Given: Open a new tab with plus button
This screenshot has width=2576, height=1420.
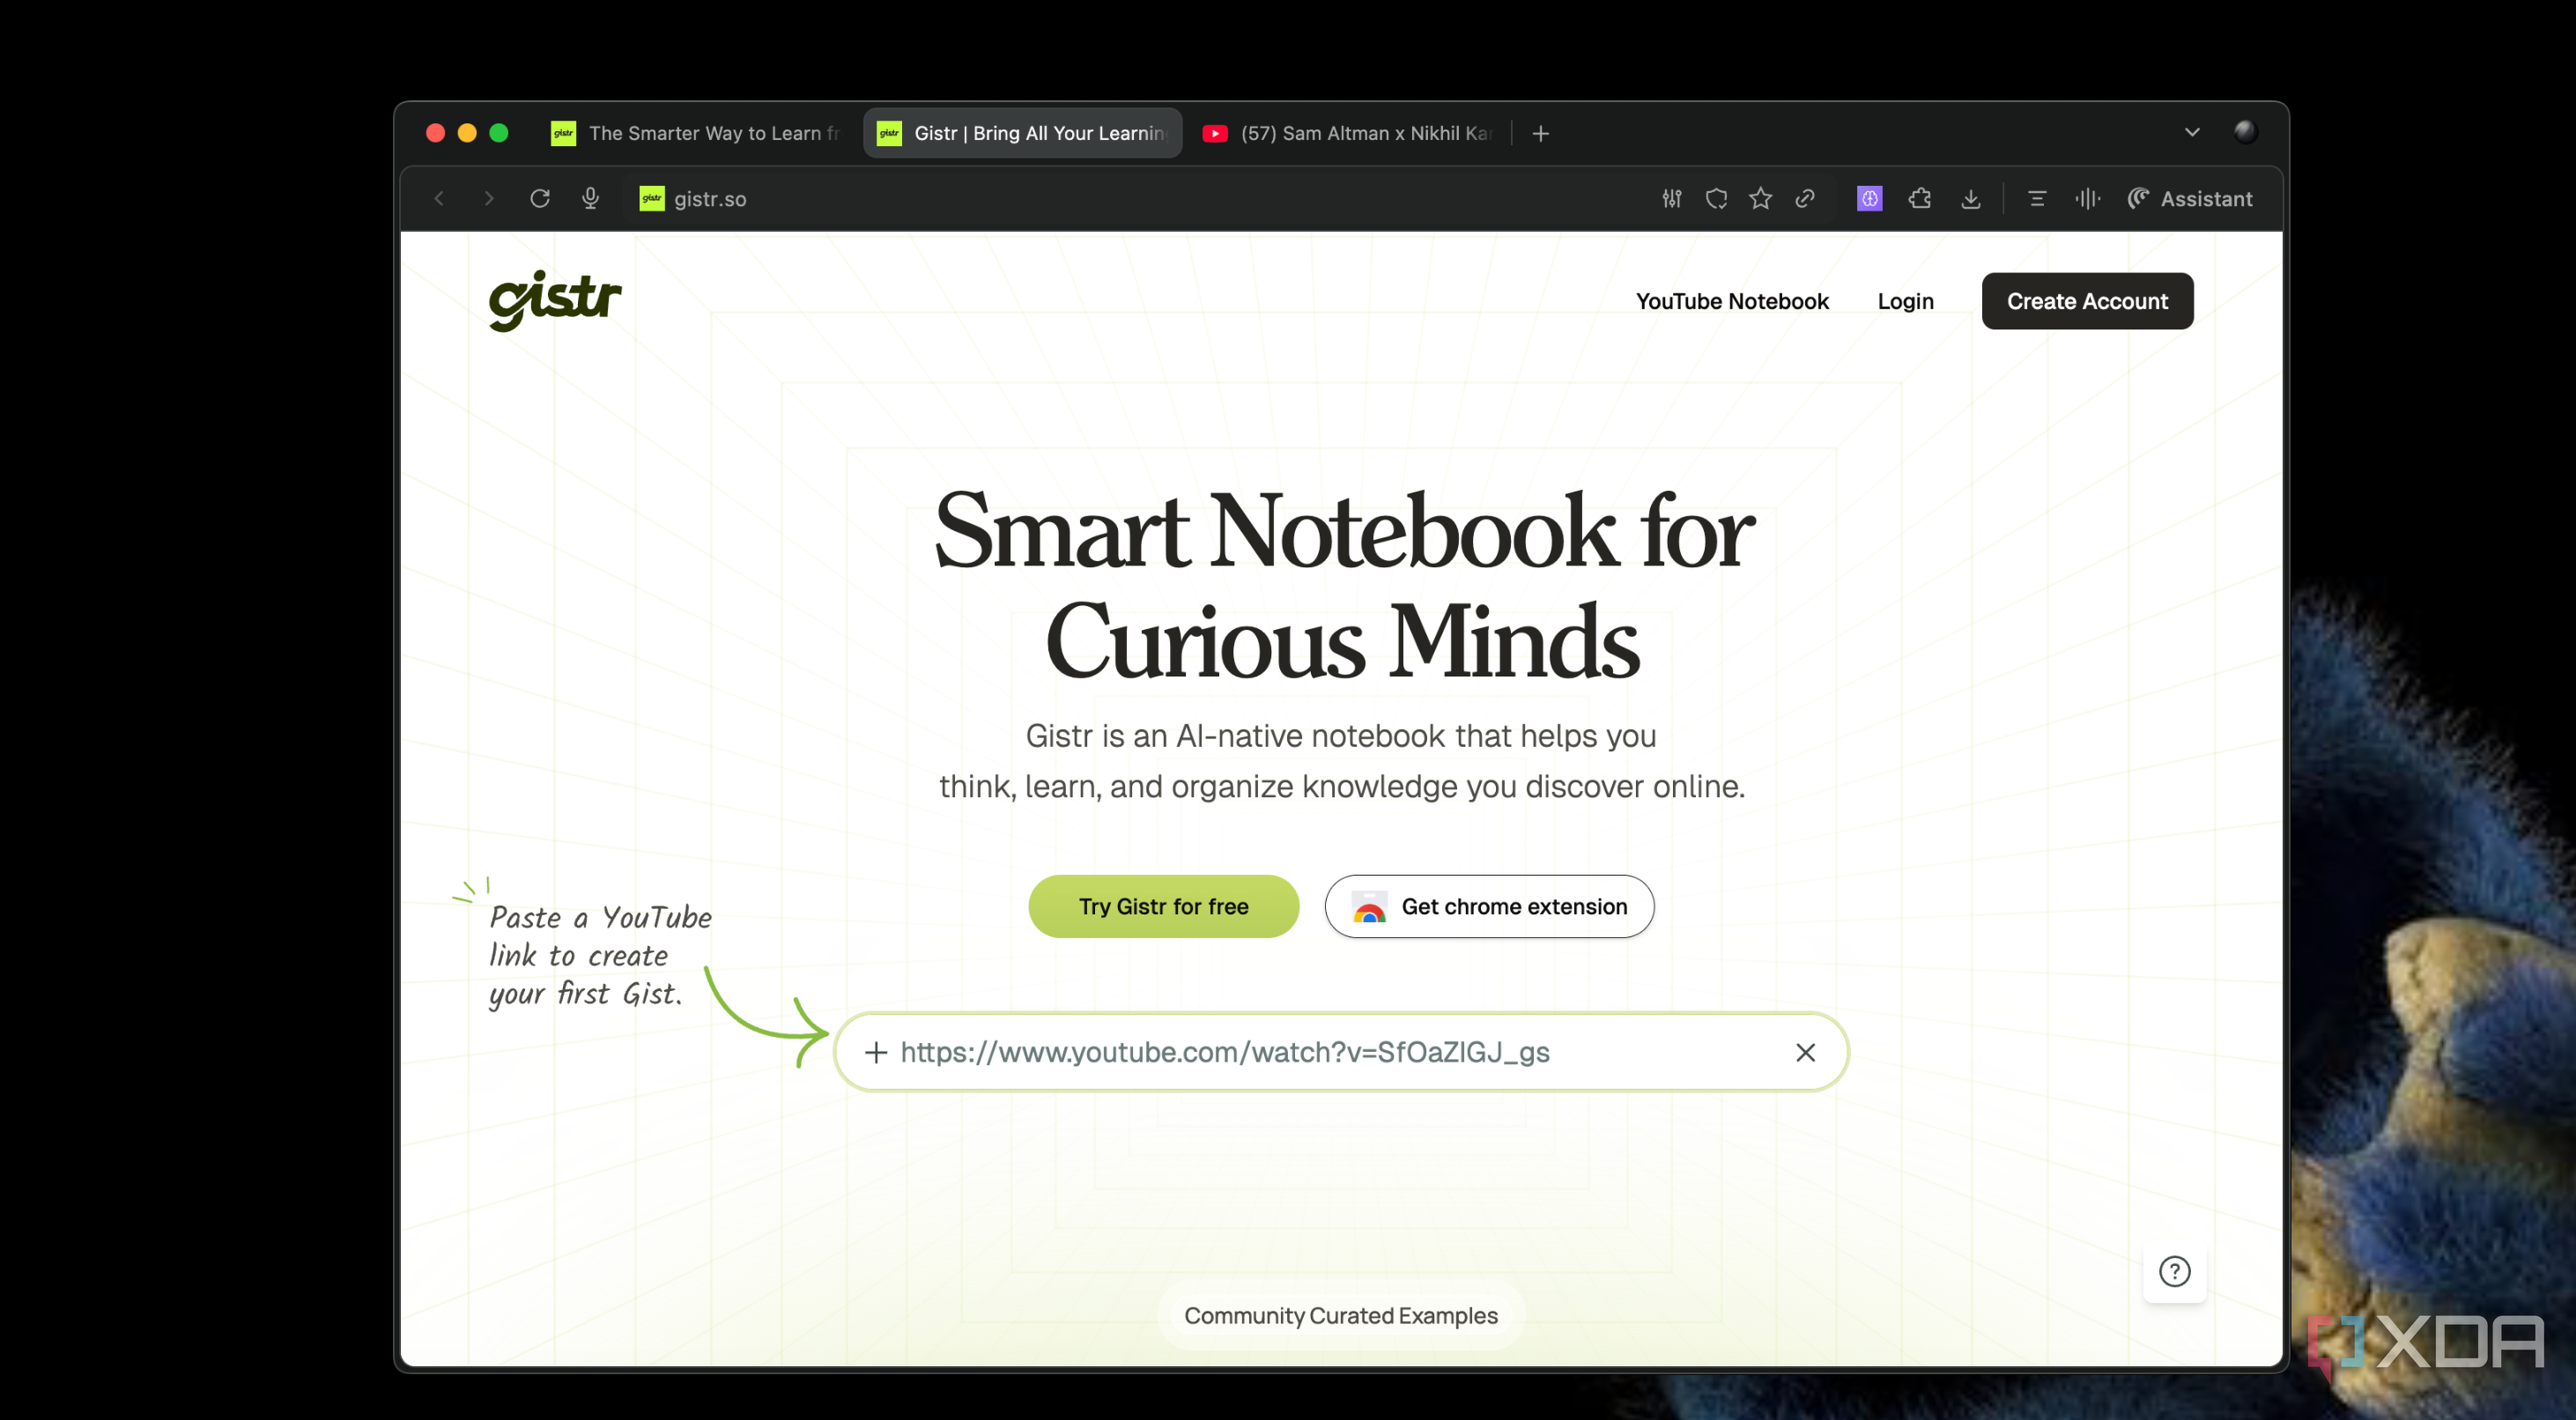Looking at the screenshot, I should coord(1541,133).
